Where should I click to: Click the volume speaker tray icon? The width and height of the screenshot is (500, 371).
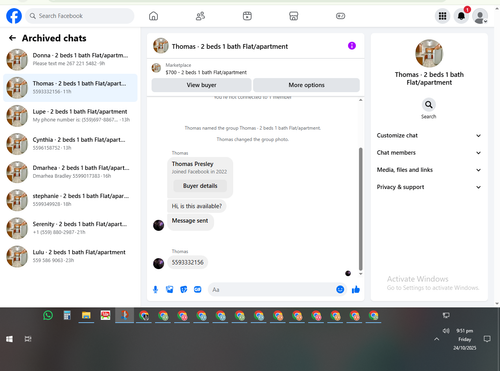click(446, 331)
